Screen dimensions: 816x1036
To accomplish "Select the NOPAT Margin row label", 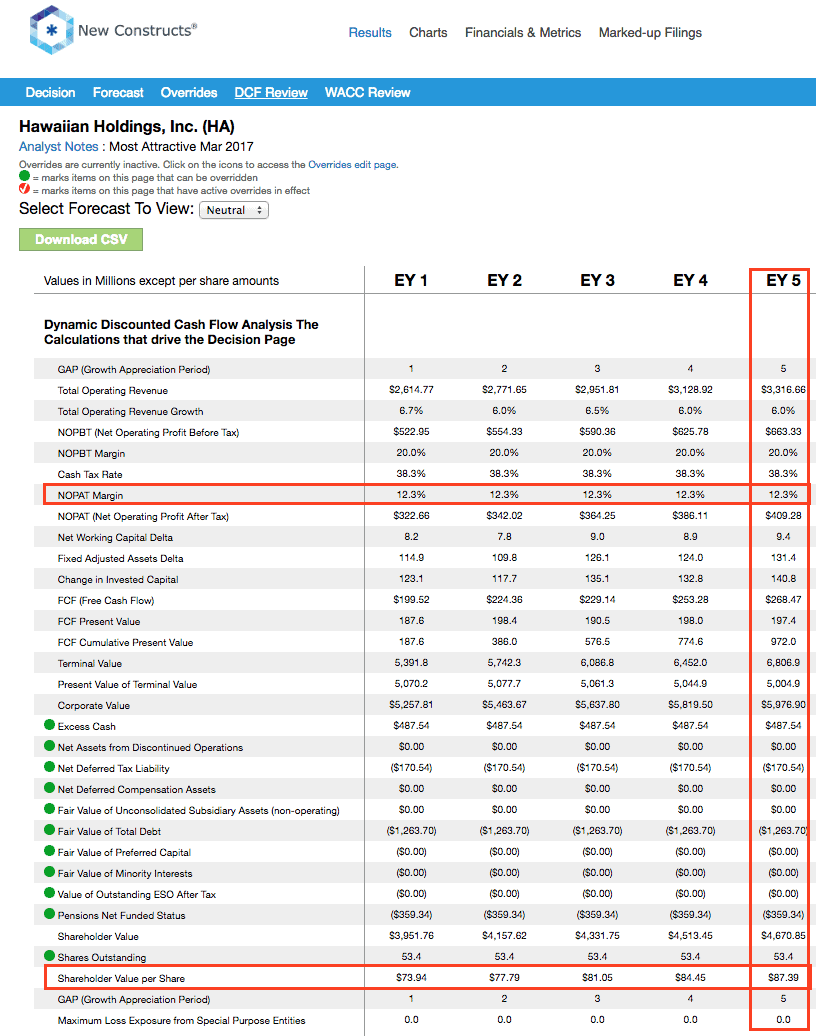I will pos(90,496).
